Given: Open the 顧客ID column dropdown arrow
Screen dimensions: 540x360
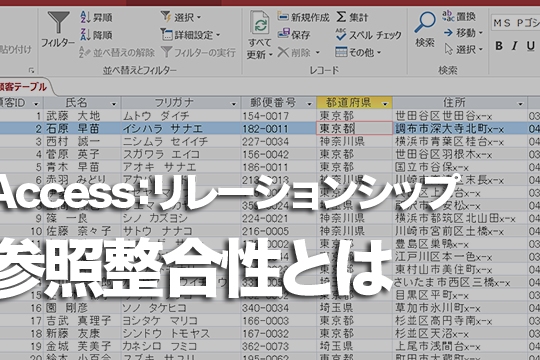Looking at the screenshot, I should [x=36, y=103].
